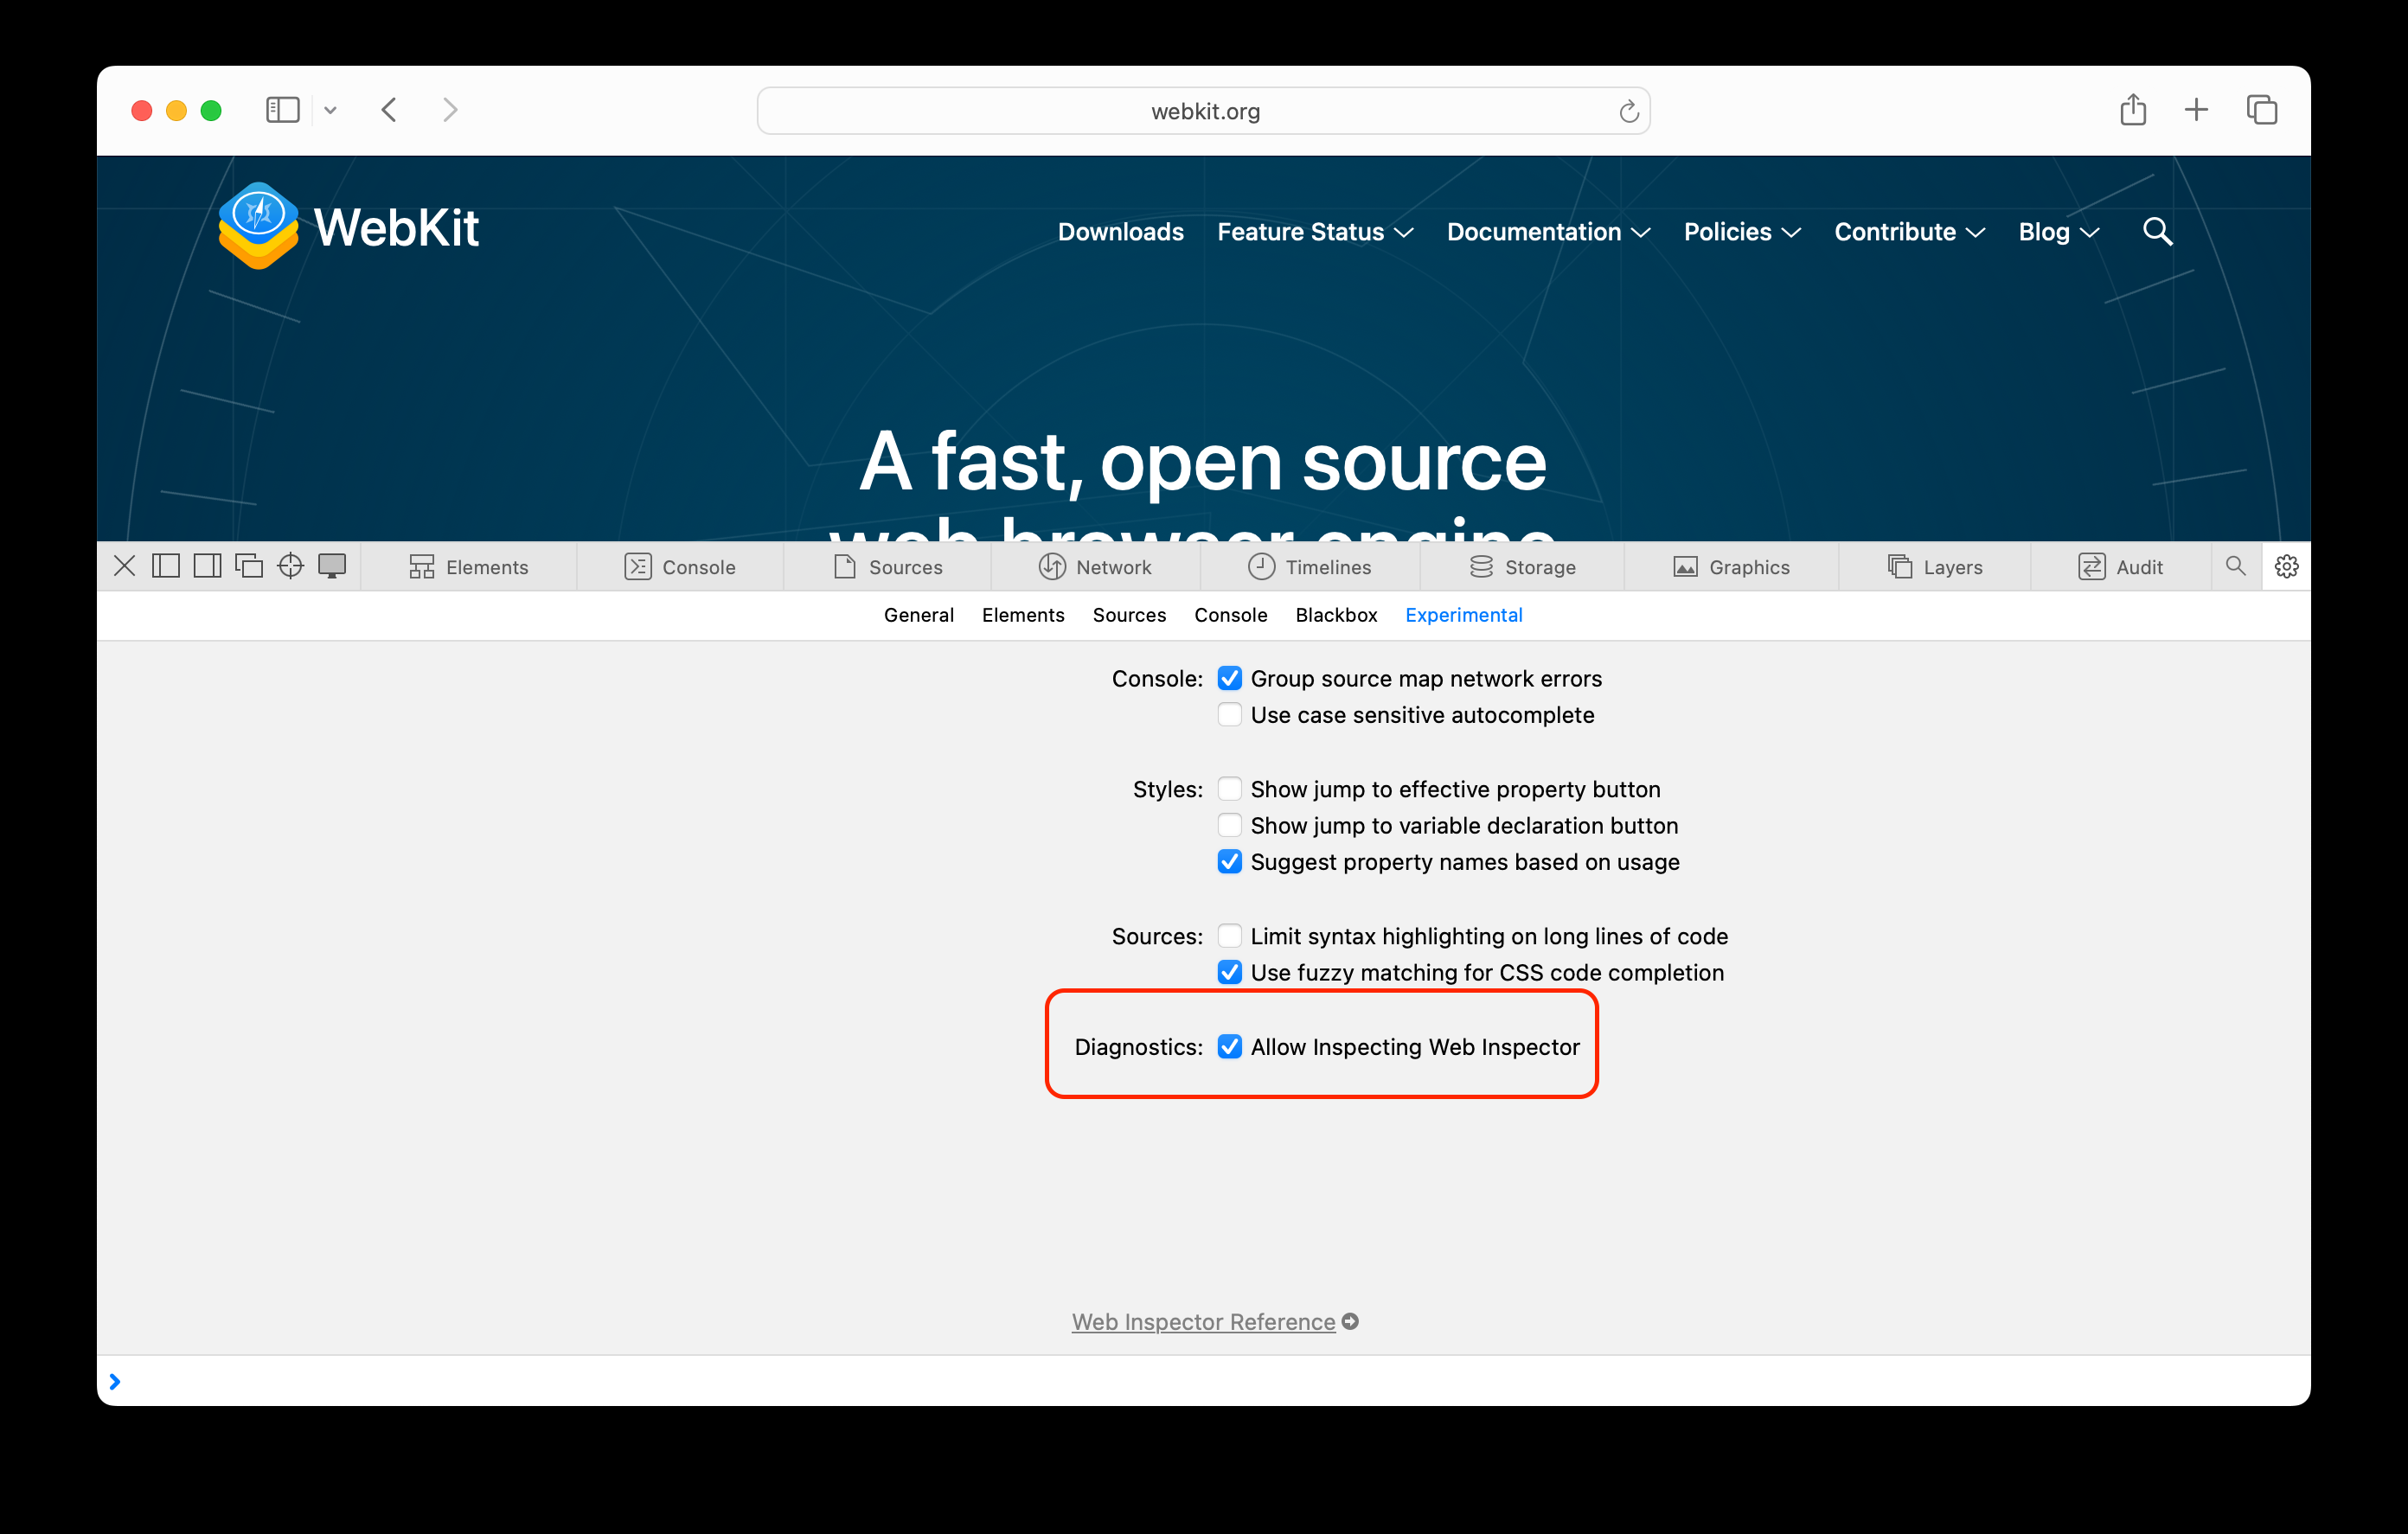Screen dimensions: 2408x1534
Task: Select the Blackbox settings tab
Action: 1336,615
